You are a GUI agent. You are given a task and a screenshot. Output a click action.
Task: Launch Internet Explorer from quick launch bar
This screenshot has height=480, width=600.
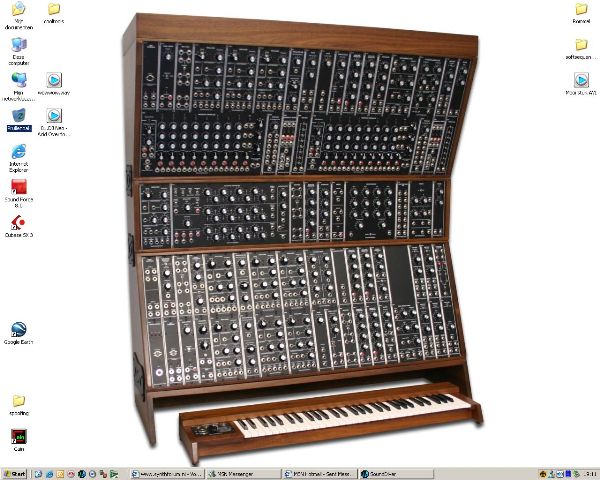click(49, 474)
